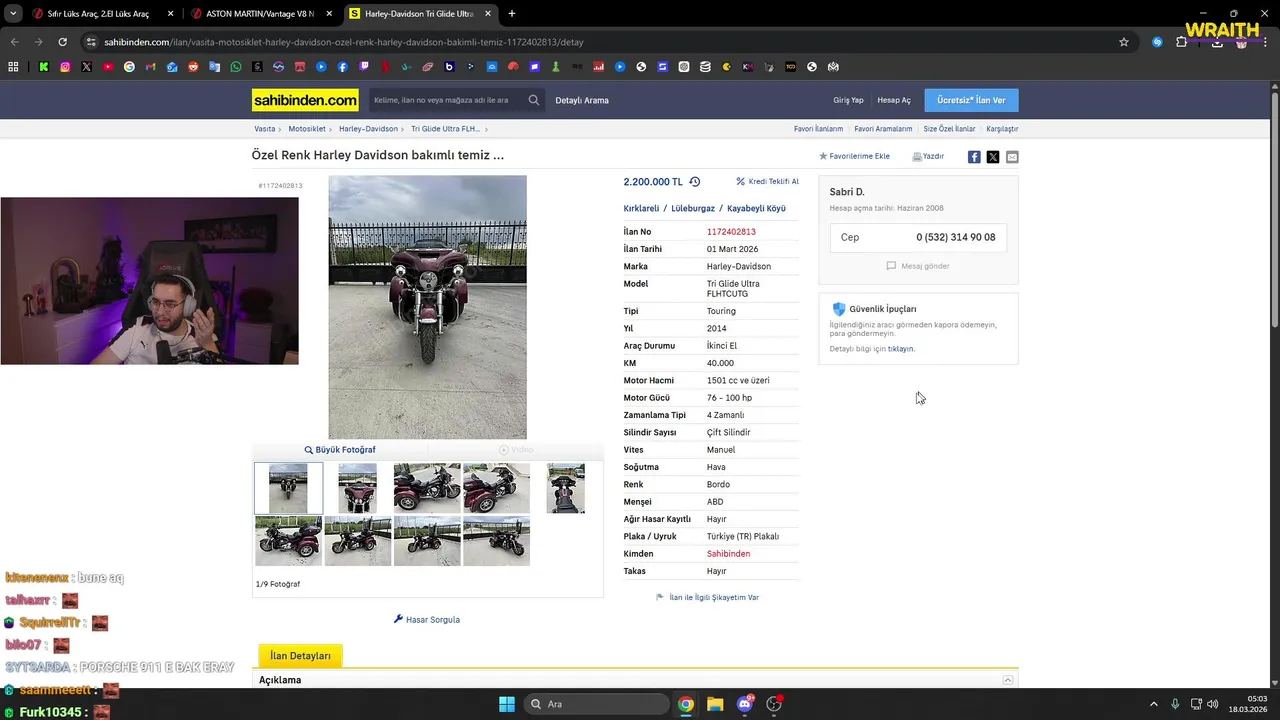Click Lüleburgaz location link
The height and width of the screenshot is (720, 1280).
693,209
